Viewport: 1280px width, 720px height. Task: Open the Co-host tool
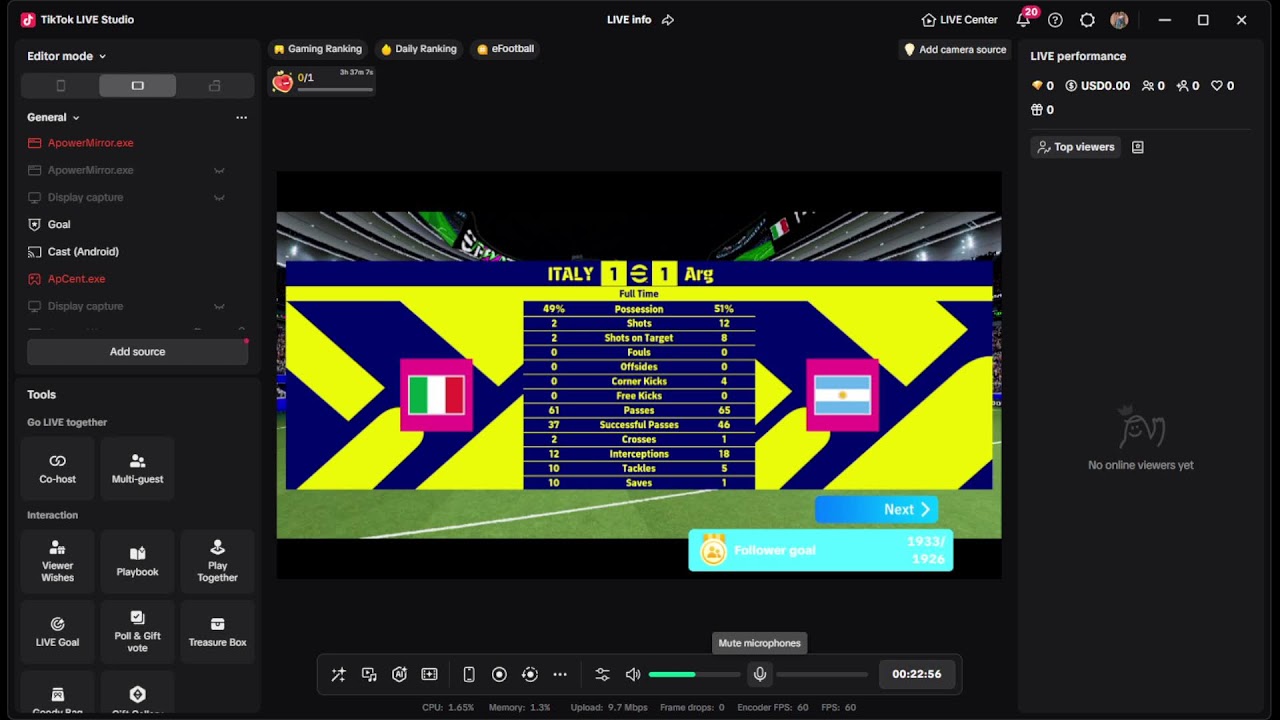[58, 468]
